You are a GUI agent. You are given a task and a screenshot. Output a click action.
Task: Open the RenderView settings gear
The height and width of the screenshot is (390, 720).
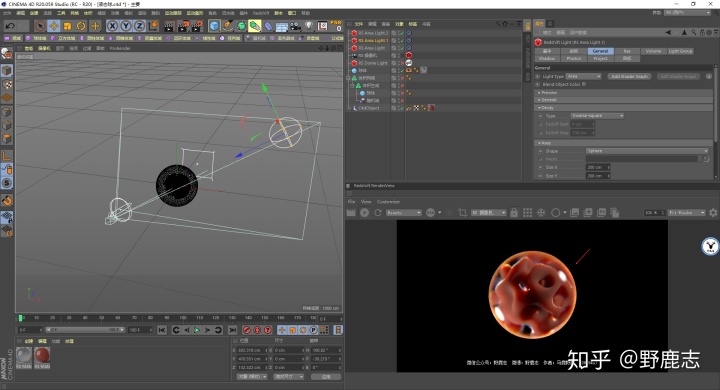tap(713, 213)
